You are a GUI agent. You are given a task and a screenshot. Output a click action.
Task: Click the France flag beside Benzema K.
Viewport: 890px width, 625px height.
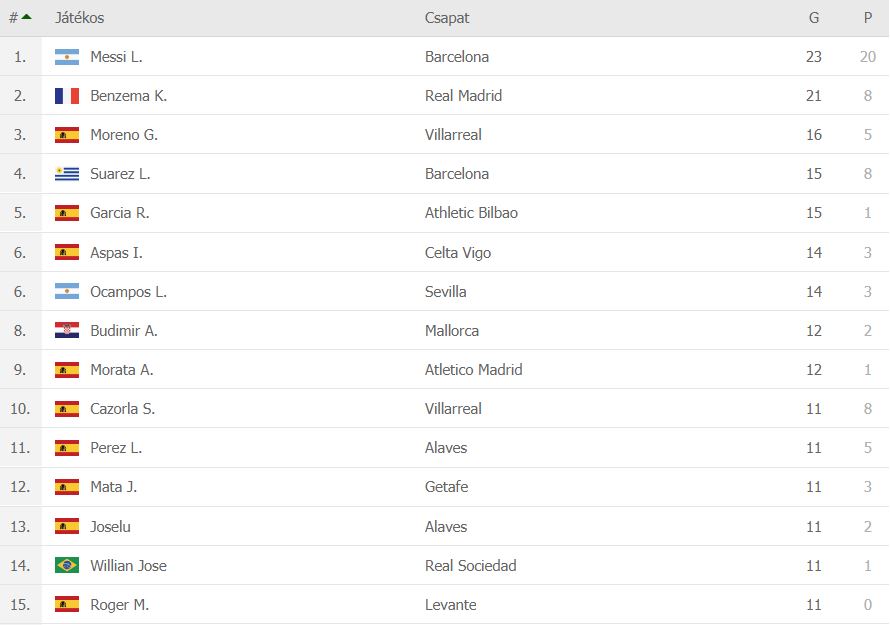67,96
